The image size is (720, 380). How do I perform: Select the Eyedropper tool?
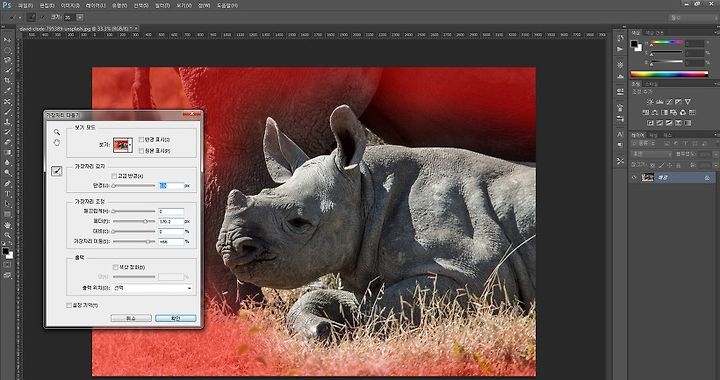(7, 90)
